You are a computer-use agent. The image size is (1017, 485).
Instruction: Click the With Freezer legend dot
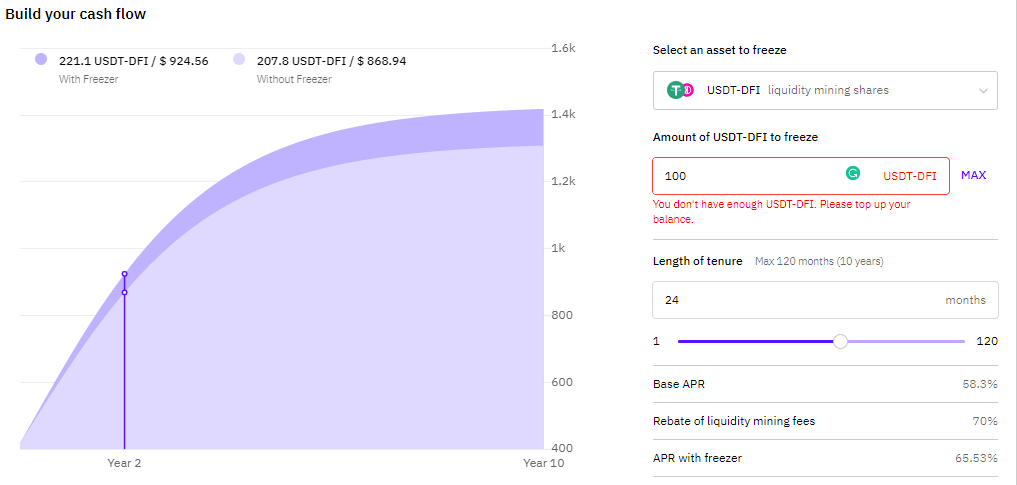click(41, 60)
